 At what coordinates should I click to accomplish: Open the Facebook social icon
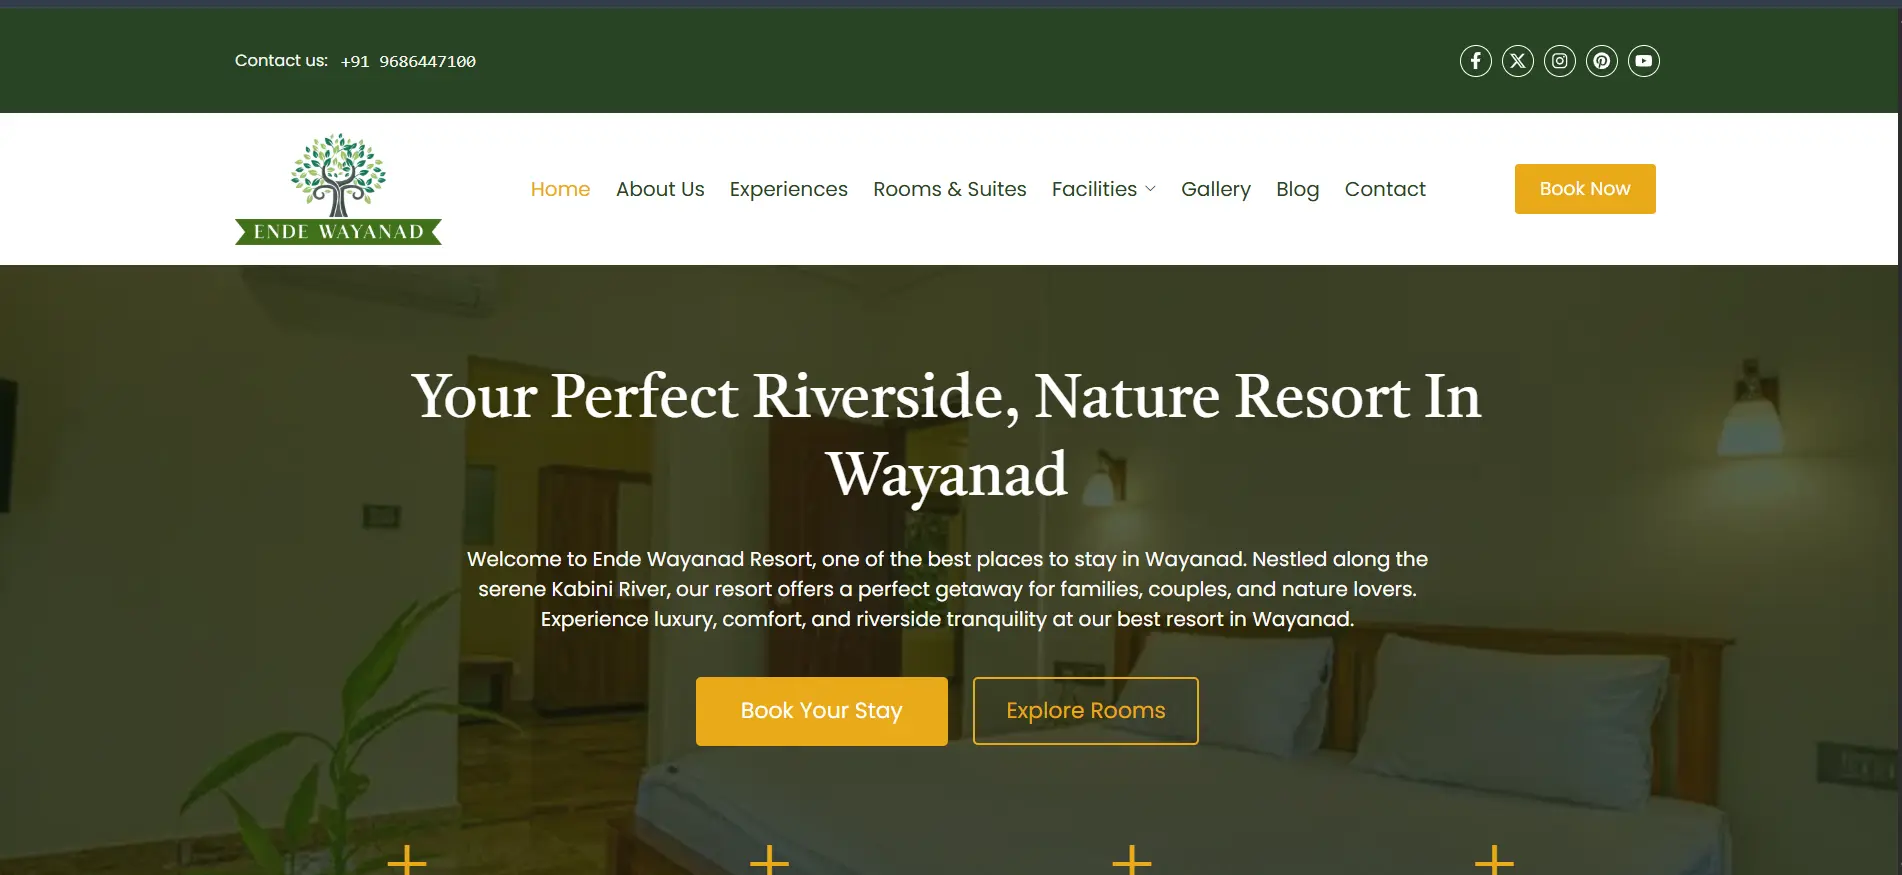(1475, 61)
